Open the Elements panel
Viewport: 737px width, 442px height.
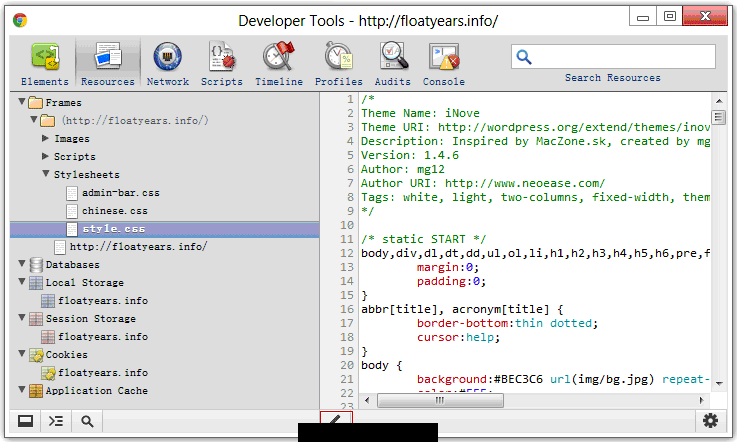tap(45, 64)
